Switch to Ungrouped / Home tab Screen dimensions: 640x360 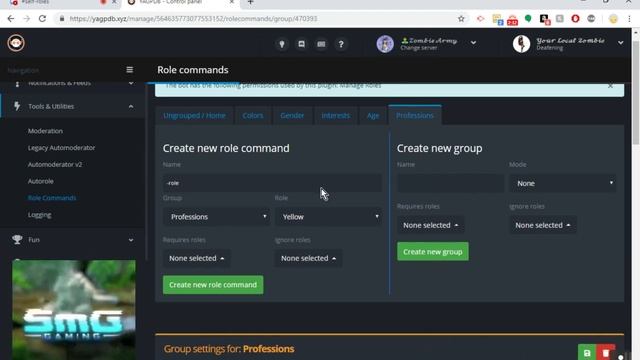[194, 116]
